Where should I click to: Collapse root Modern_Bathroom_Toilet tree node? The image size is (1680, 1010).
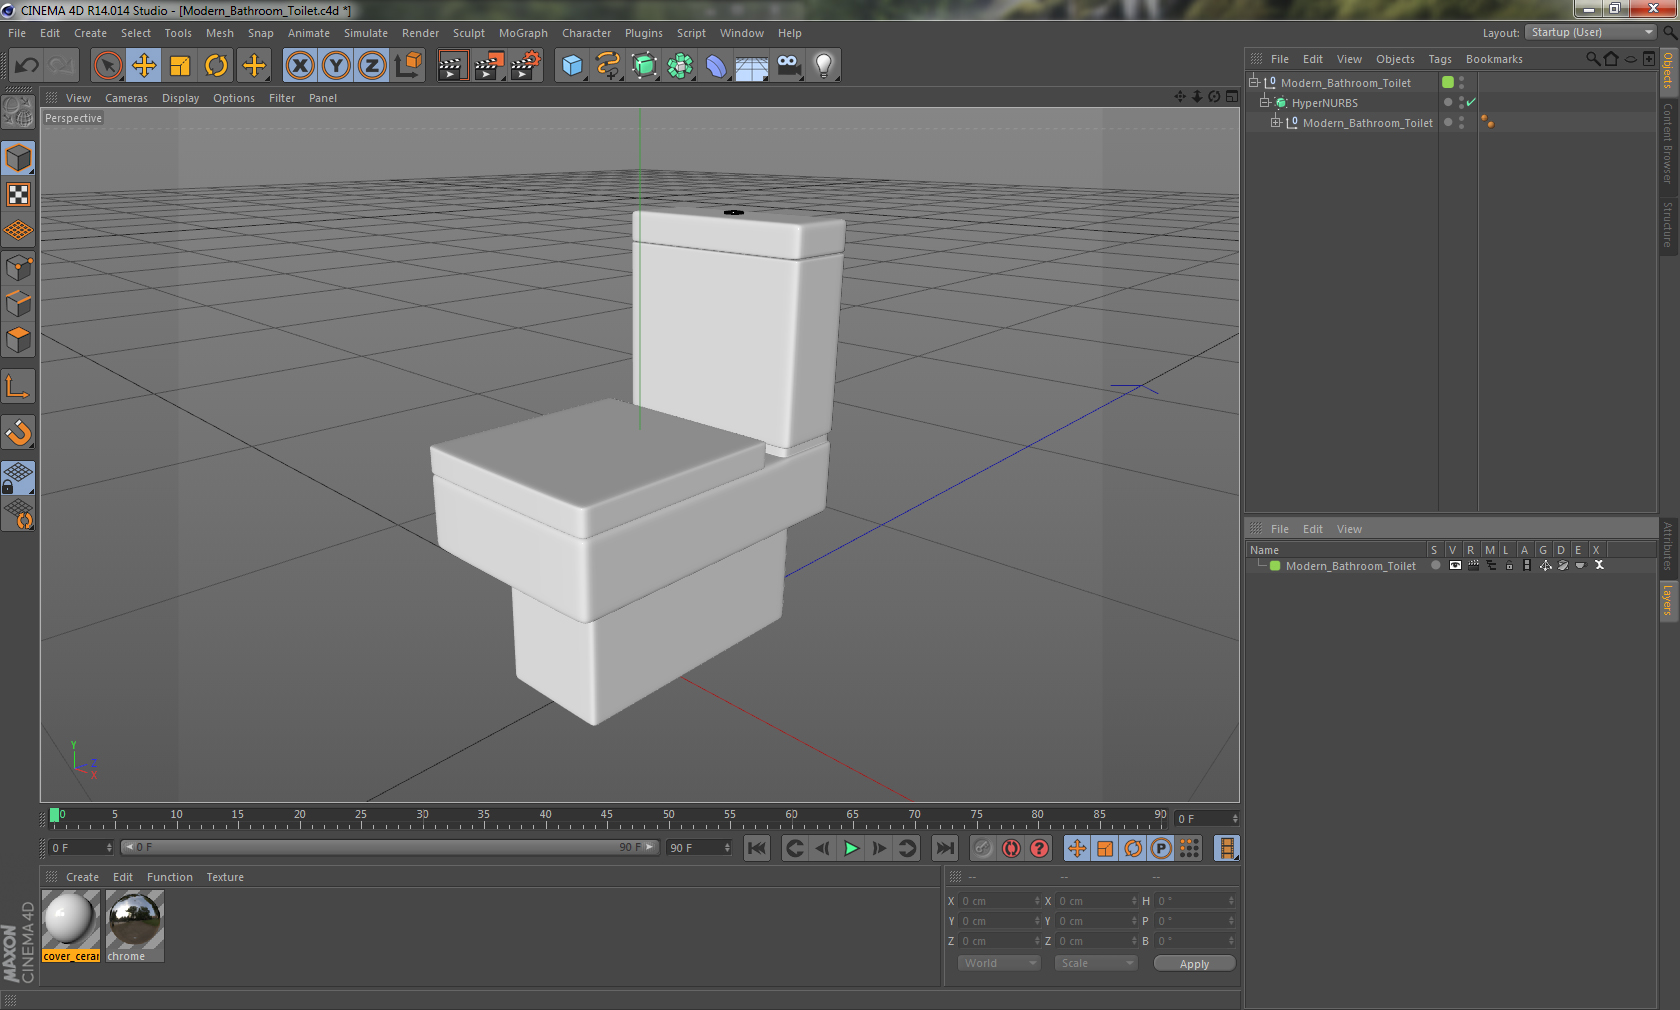tap(1253, 82)
